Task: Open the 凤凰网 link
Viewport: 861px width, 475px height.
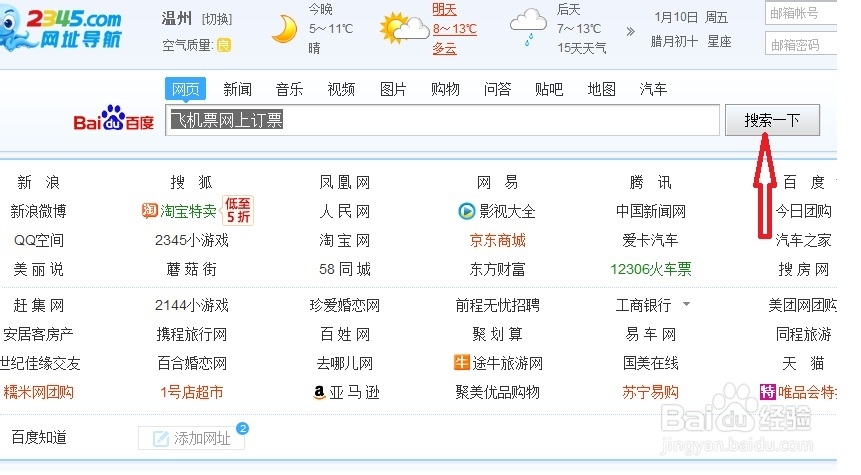Action: point(344,182)
